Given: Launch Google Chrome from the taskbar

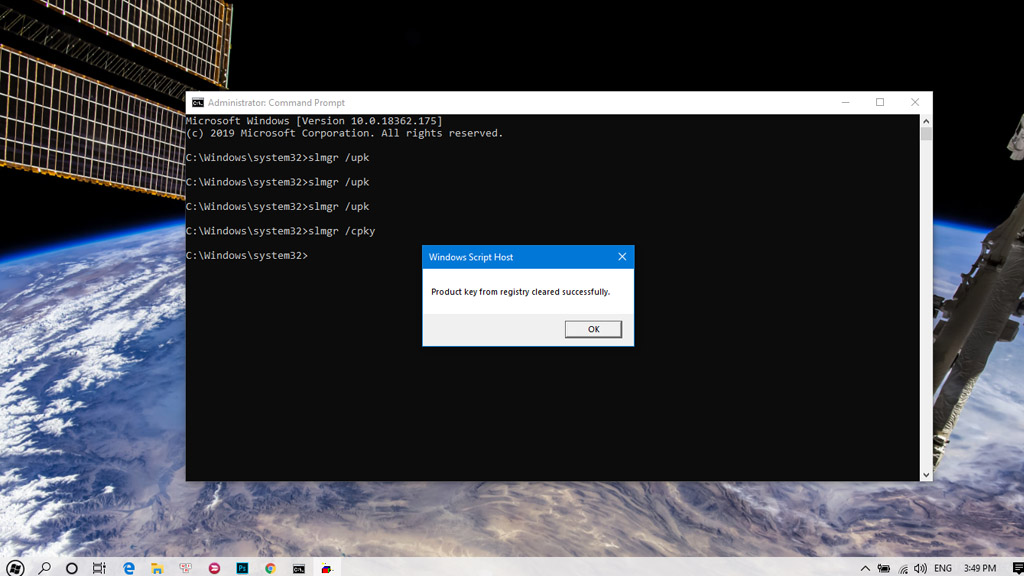Looking at the screenshot, I should click(x=270, y=568).
